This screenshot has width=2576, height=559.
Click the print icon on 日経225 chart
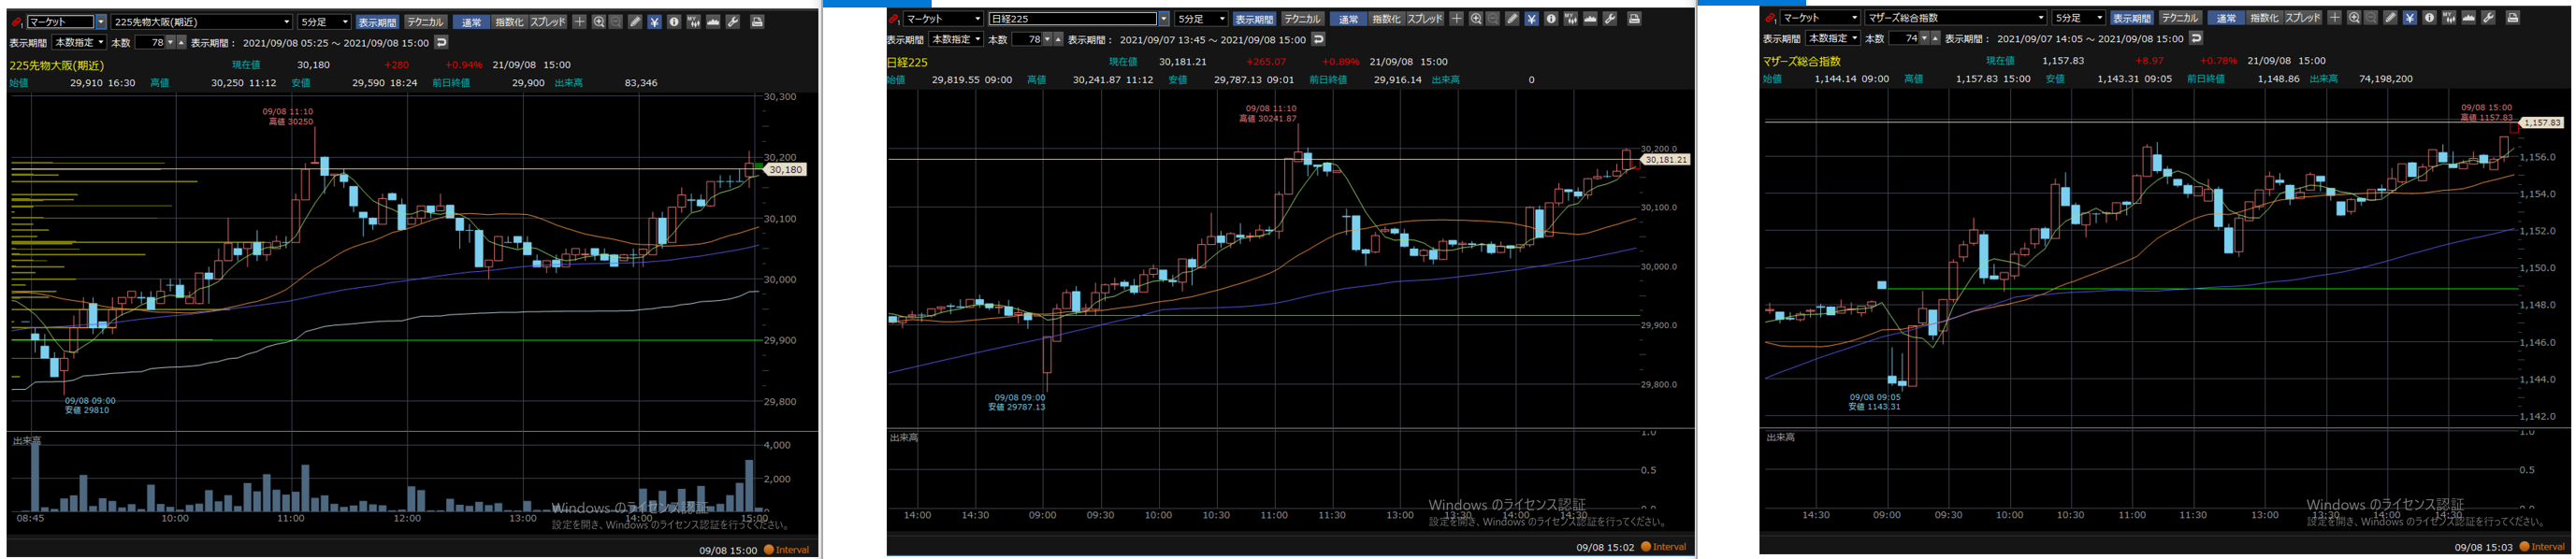point(1634,19)
